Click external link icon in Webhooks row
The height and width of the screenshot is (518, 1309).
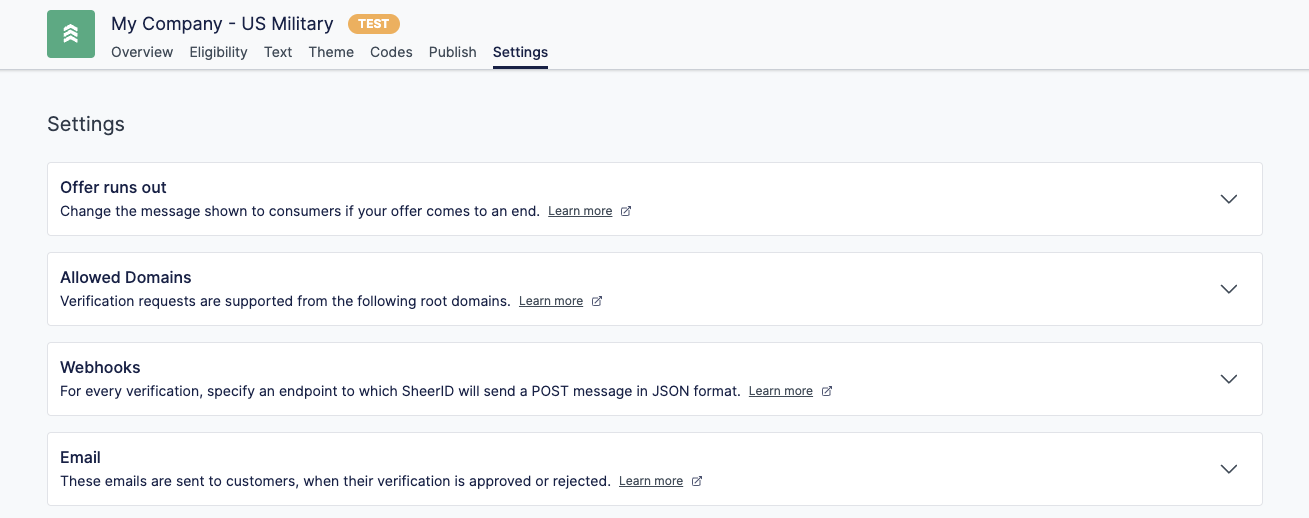click(x=827, y=391)
